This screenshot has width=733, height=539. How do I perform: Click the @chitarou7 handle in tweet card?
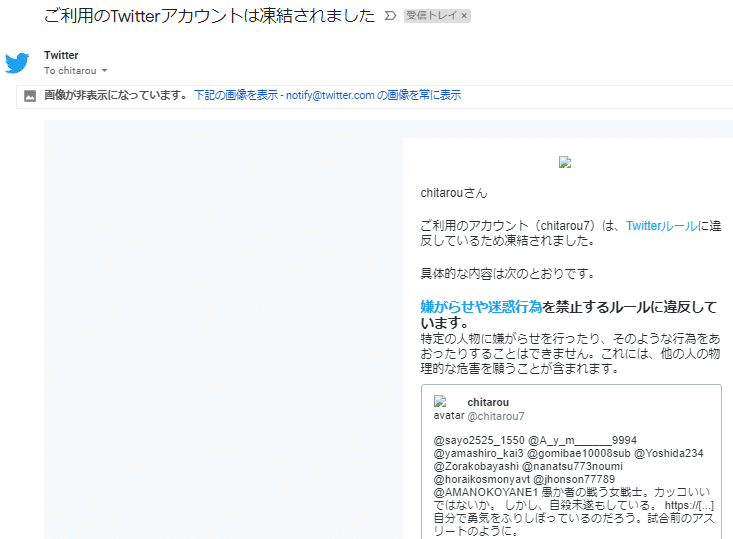coord(496,416)
